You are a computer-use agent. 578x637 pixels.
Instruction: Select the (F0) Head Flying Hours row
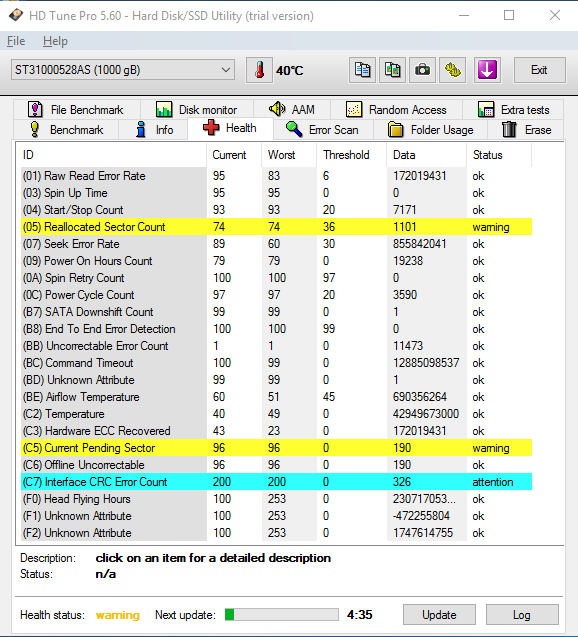point(276,499)
